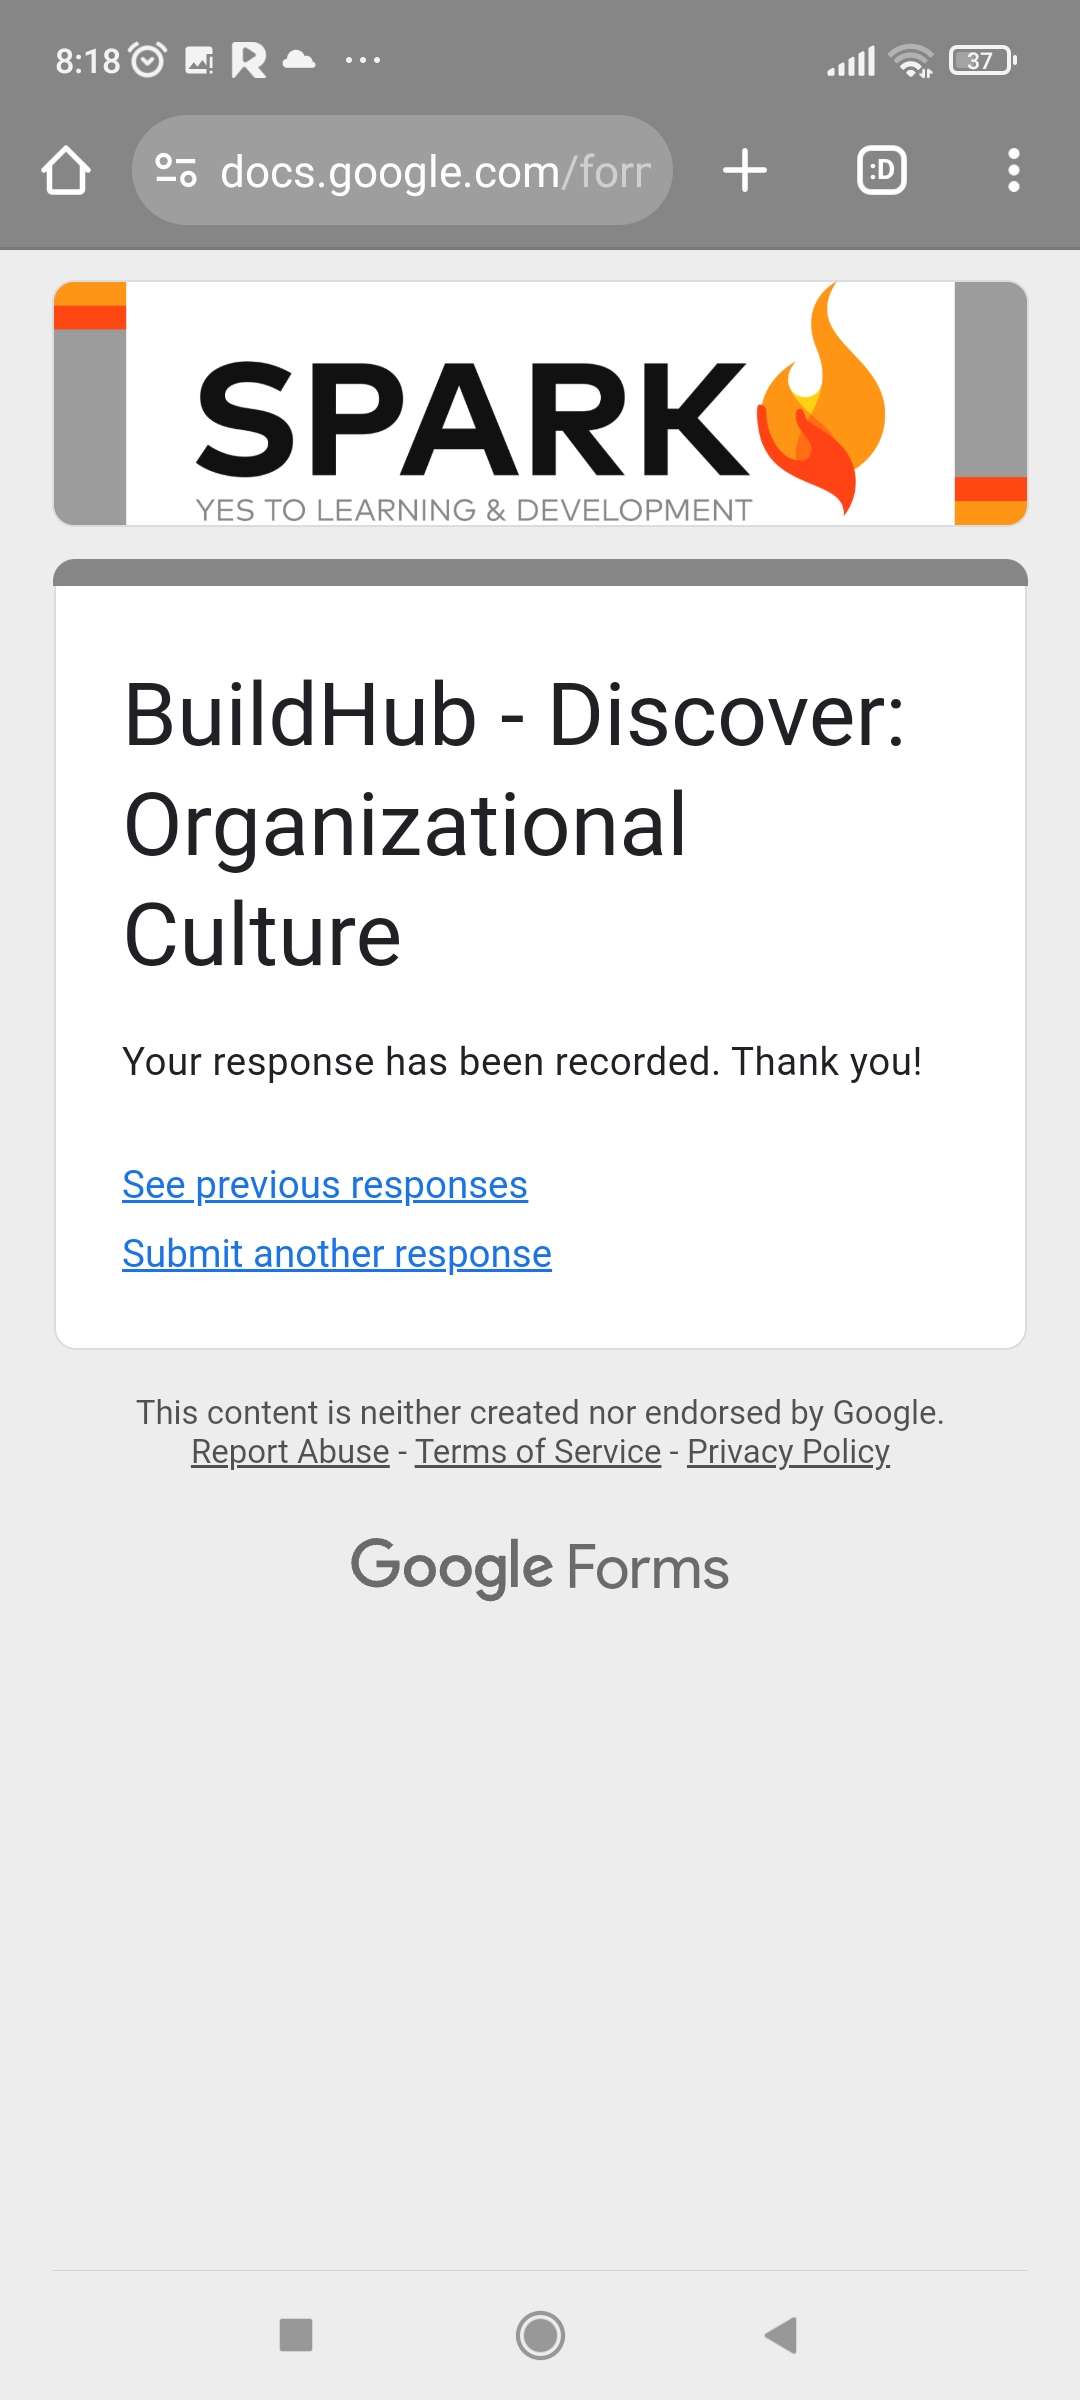This screenshot has width=1080, height=2400.
Task: Tap the three-dot notification overflow in status bar
Action: coord(362,60)
